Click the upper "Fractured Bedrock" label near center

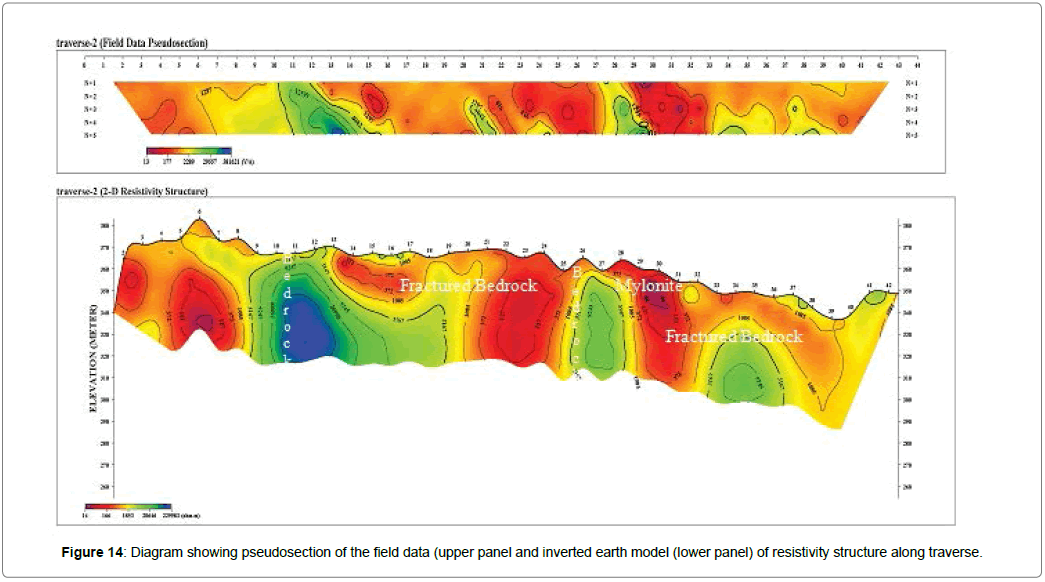(468, 286)
